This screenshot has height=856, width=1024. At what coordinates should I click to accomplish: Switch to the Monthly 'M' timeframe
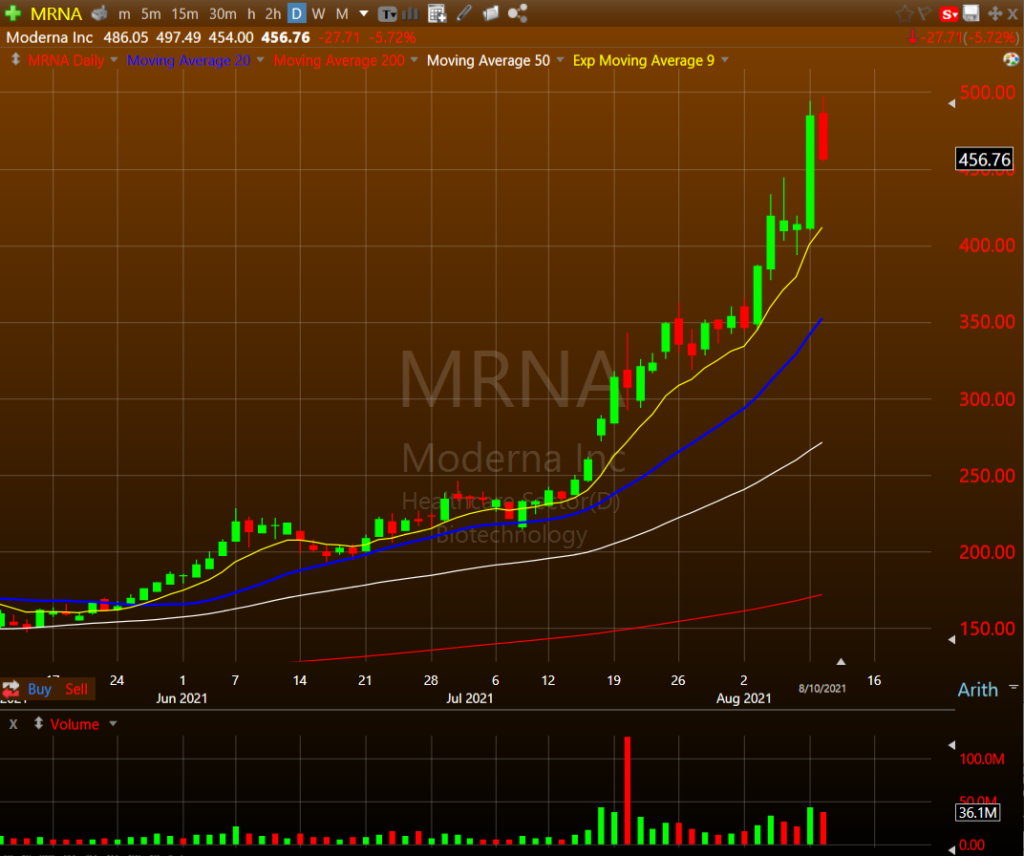[x=342, y=14]
